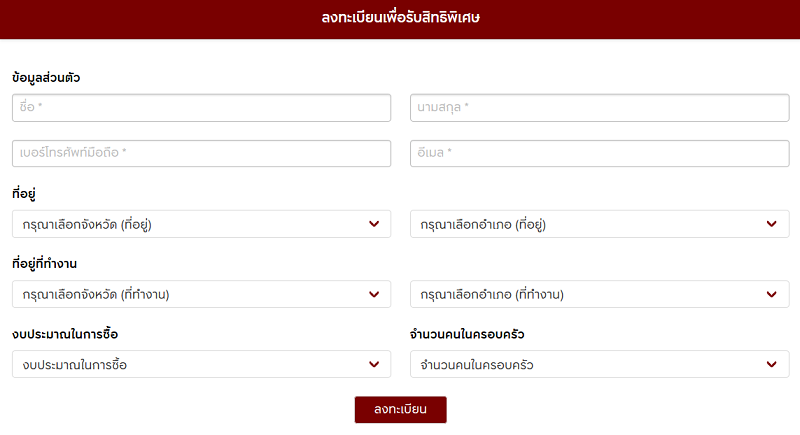
Task: Open the กรุณาเลือกจังหวัด (ที่อยู่) dropdown
Action: 202,224
